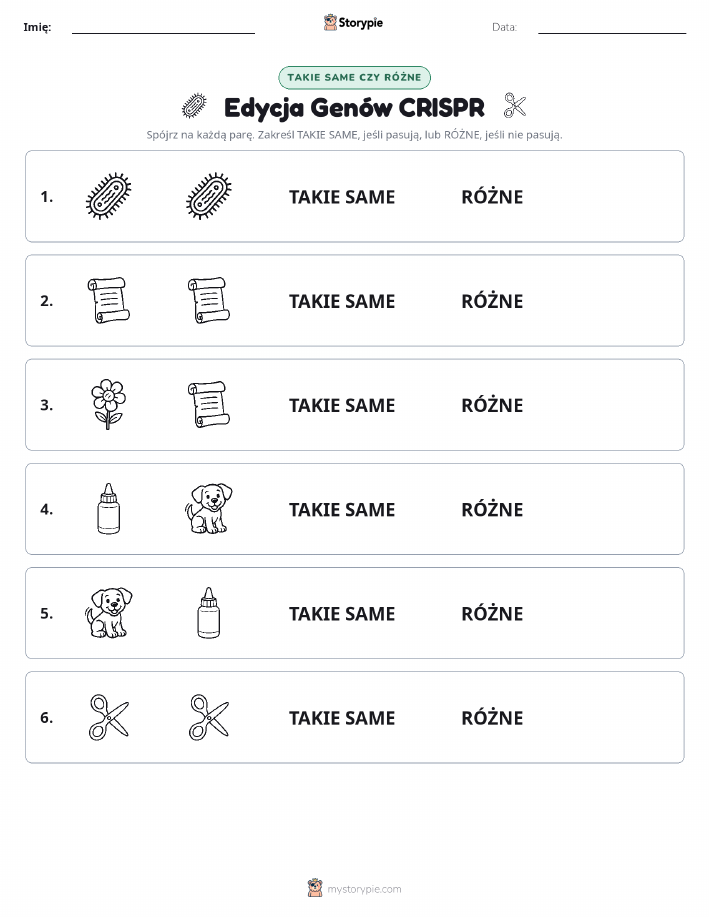Choose RÓŻNE for row 5
The width and height of the screenshot is (709, 917).
pos(492,613)
